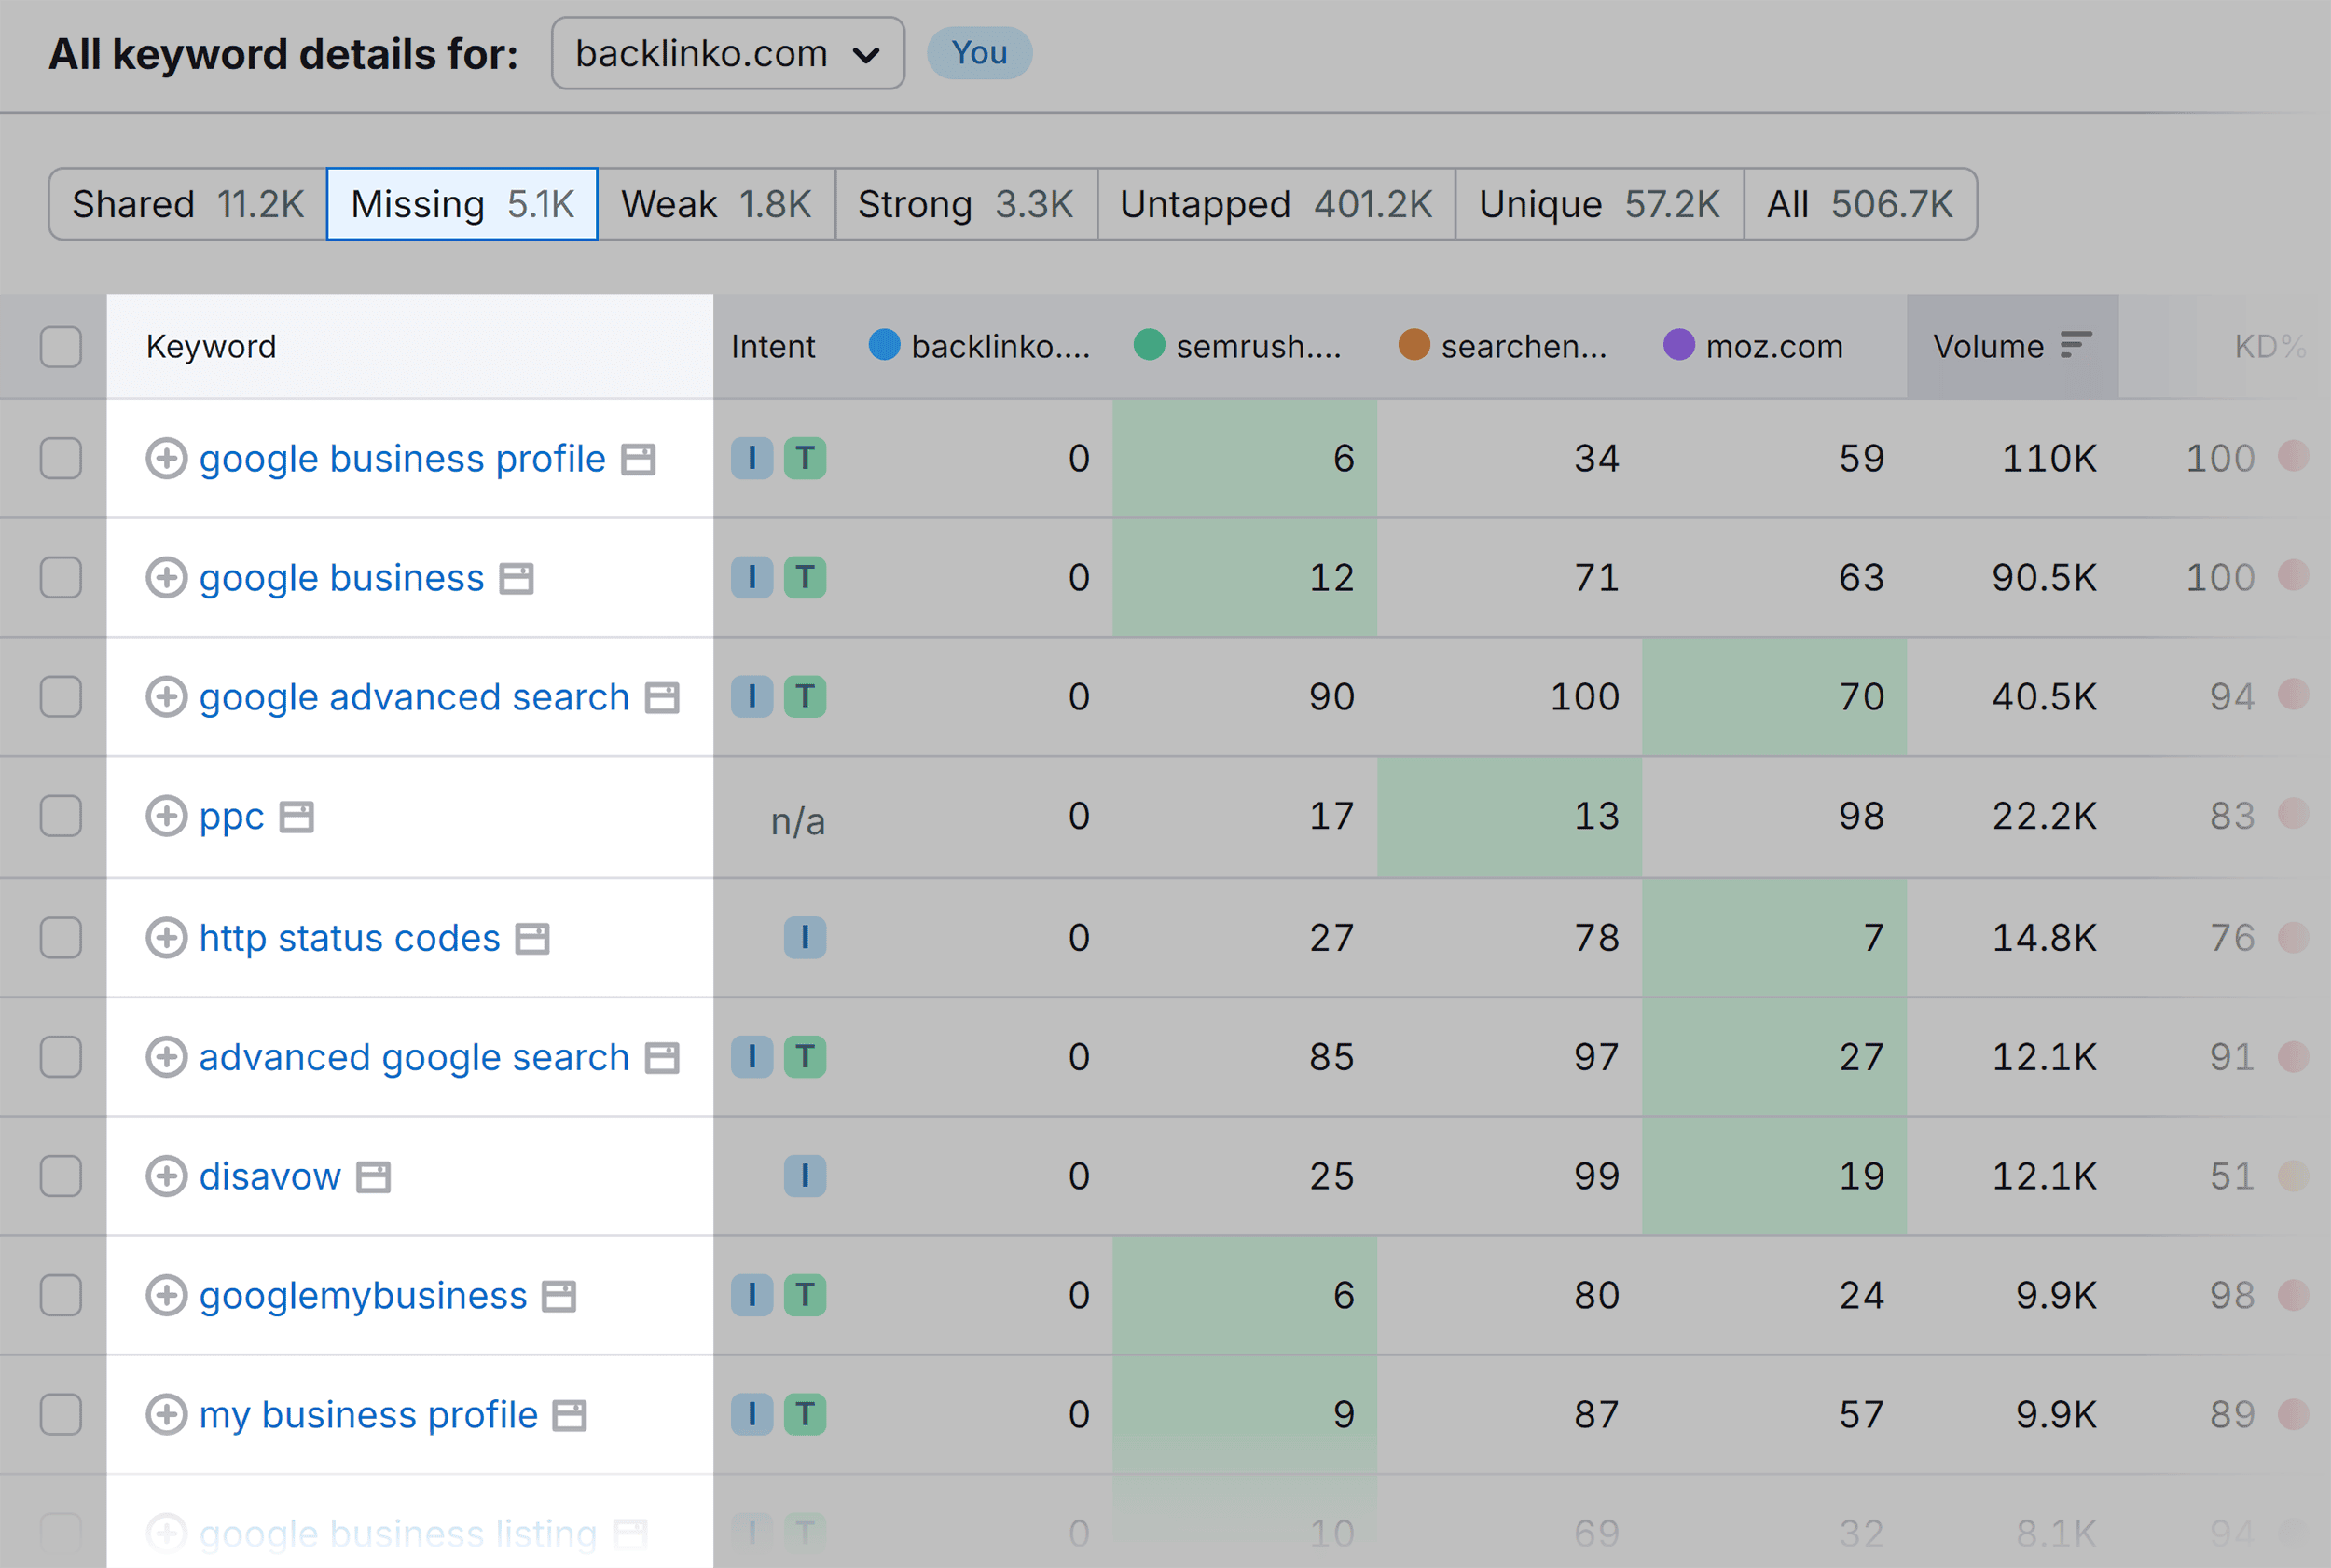Open SERP snapshot icon for google business profile

(x=638, y=459)
